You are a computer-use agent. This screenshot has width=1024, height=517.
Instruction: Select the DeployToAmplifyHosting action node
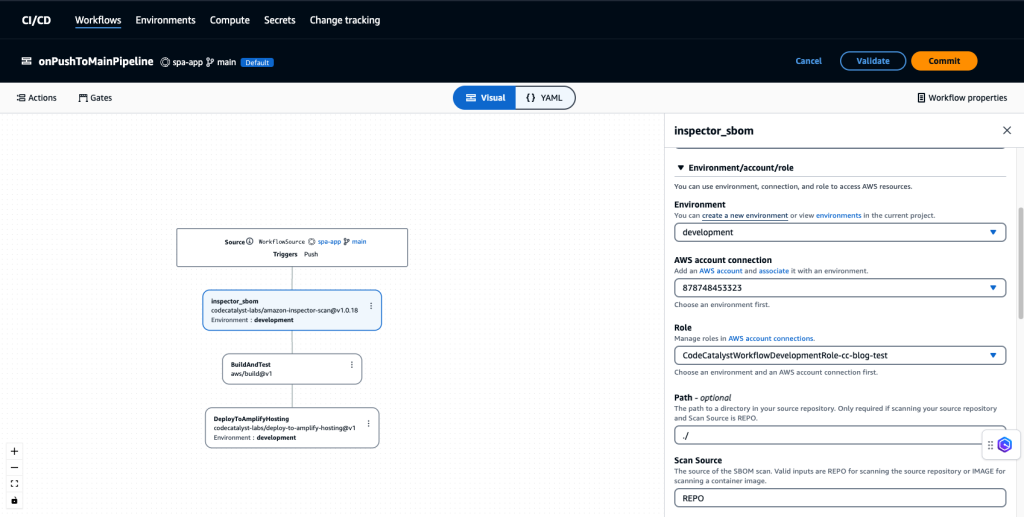coord(292,428)
